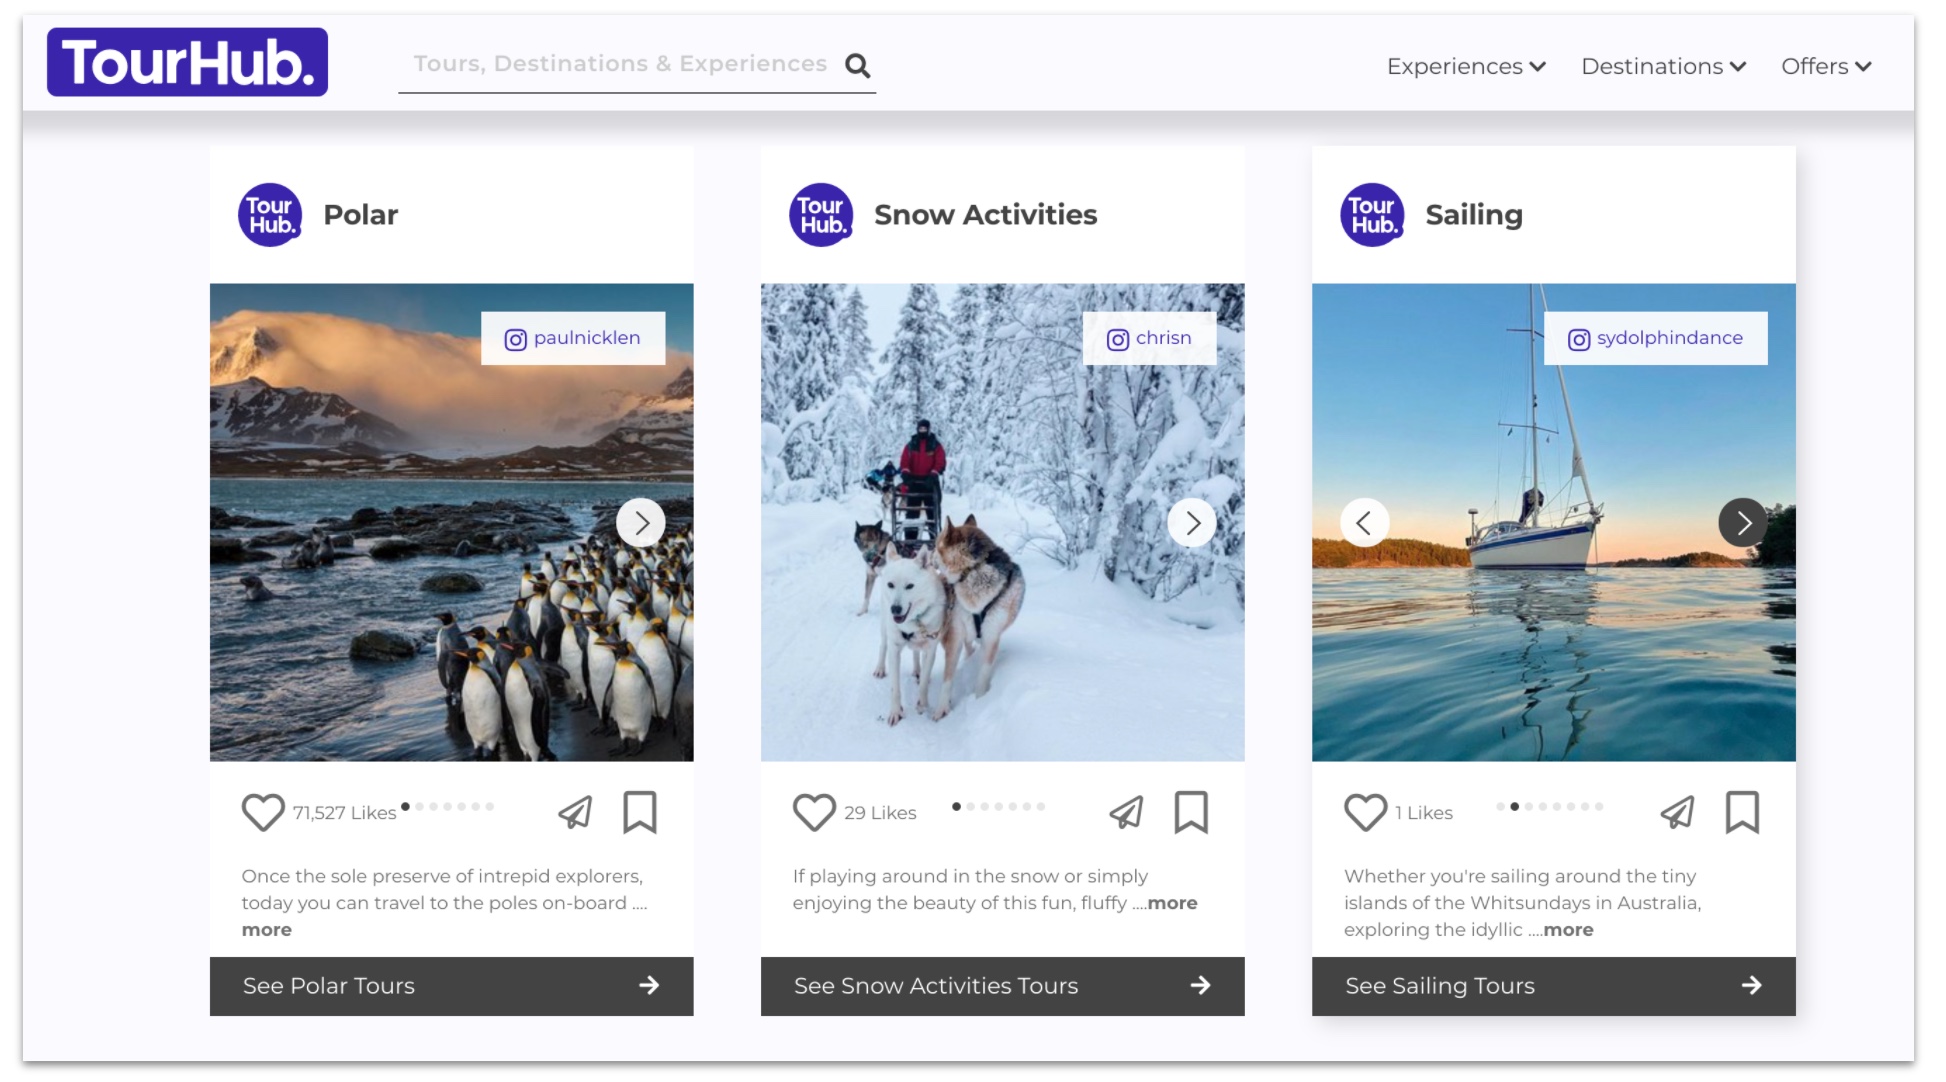Select last carousel dot on Sailing card
This screenshot has width=1946, height=1082.
click(1599, 806)
